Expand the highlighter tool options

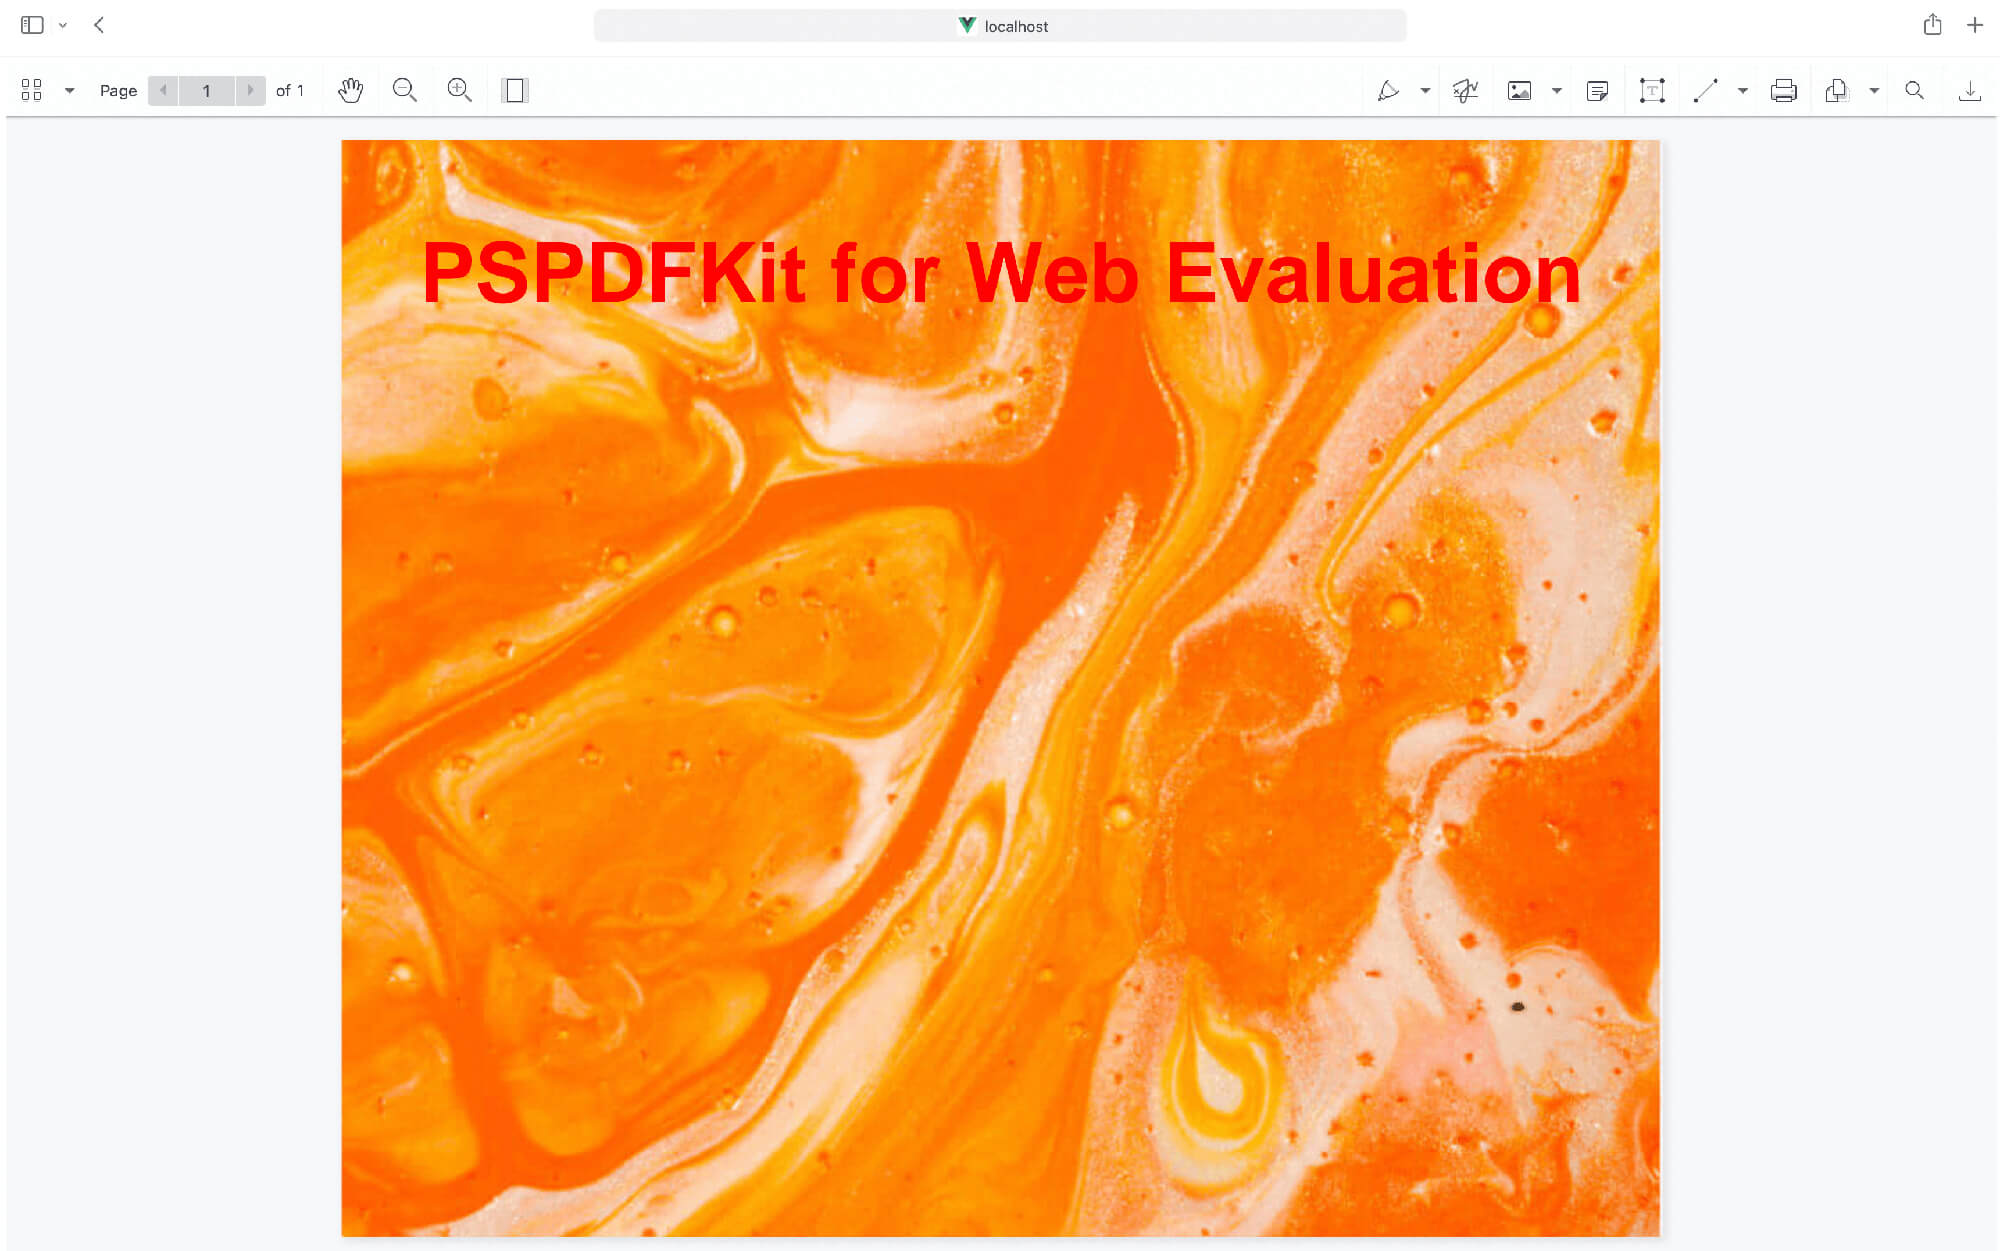1424,90
